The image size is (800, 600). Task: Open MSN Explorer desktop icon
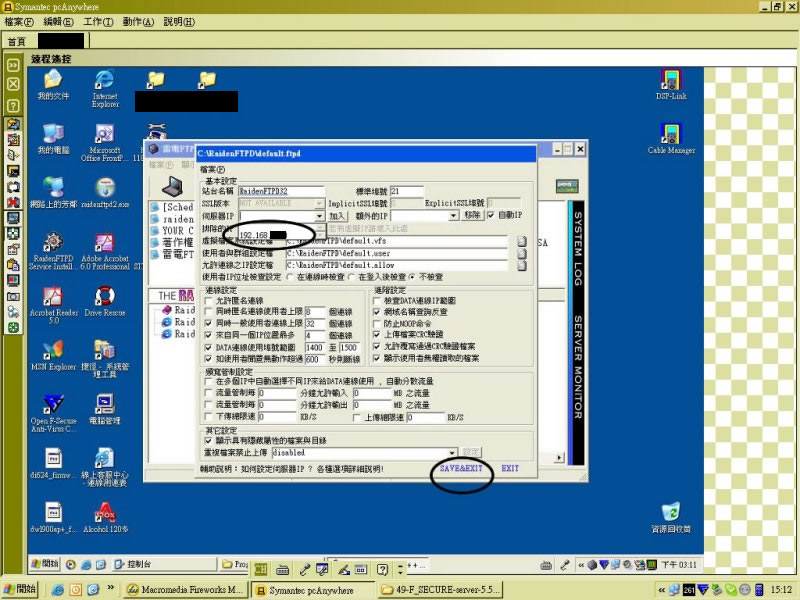(53, 355)
